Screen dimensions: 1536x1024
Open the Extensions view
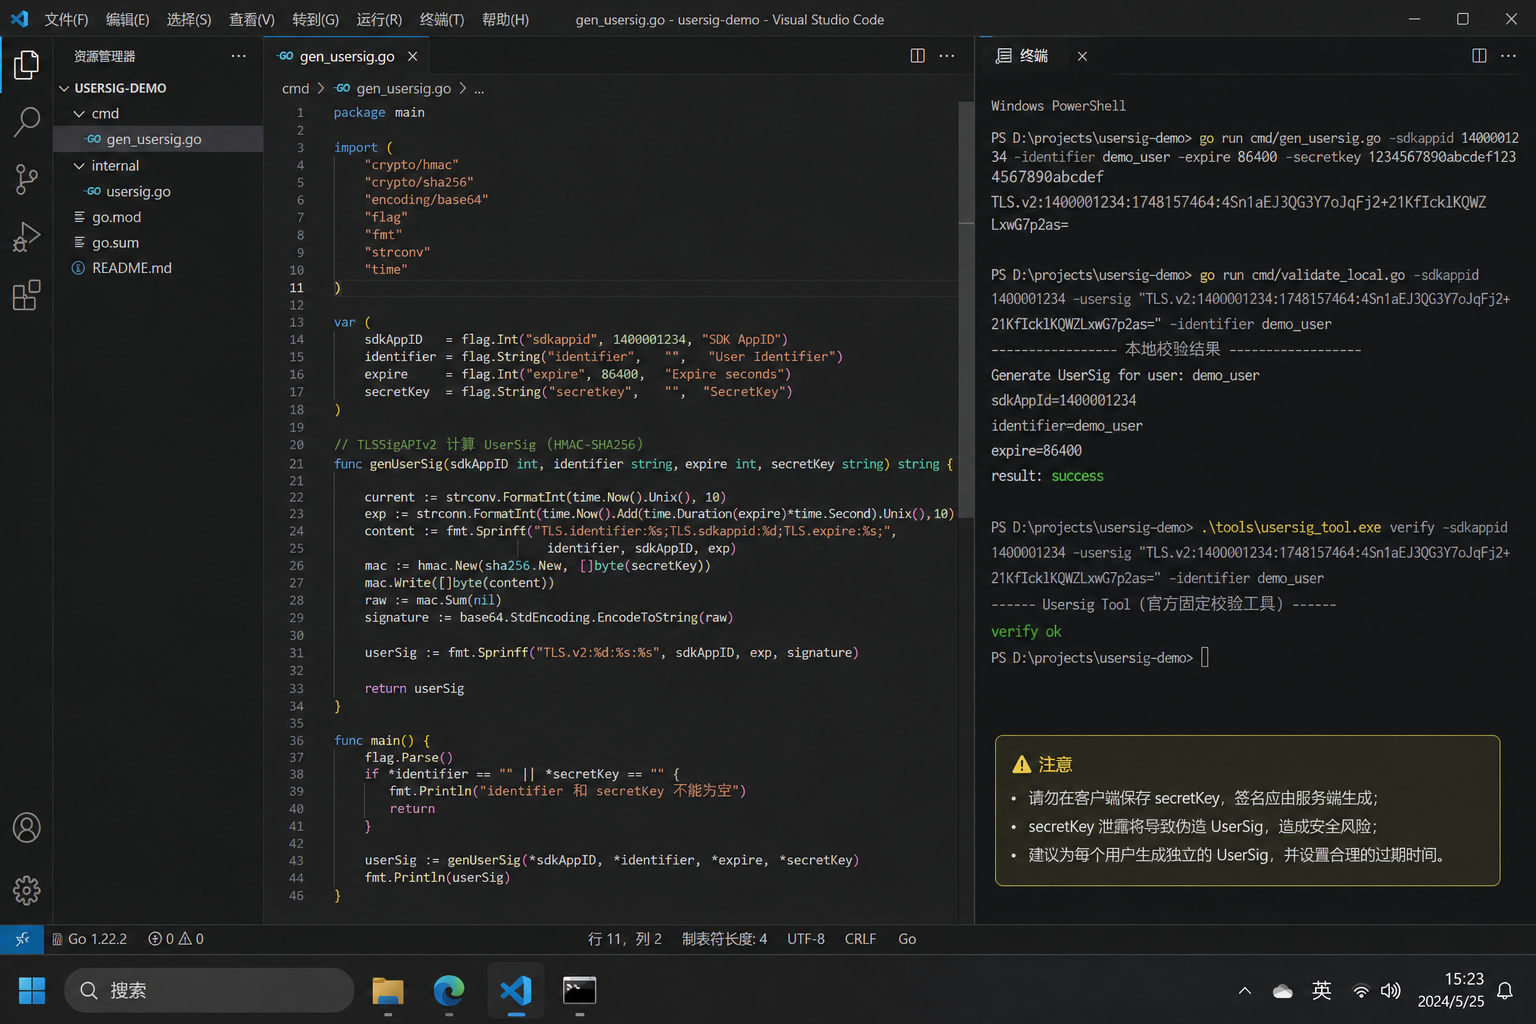click(27, 295)
